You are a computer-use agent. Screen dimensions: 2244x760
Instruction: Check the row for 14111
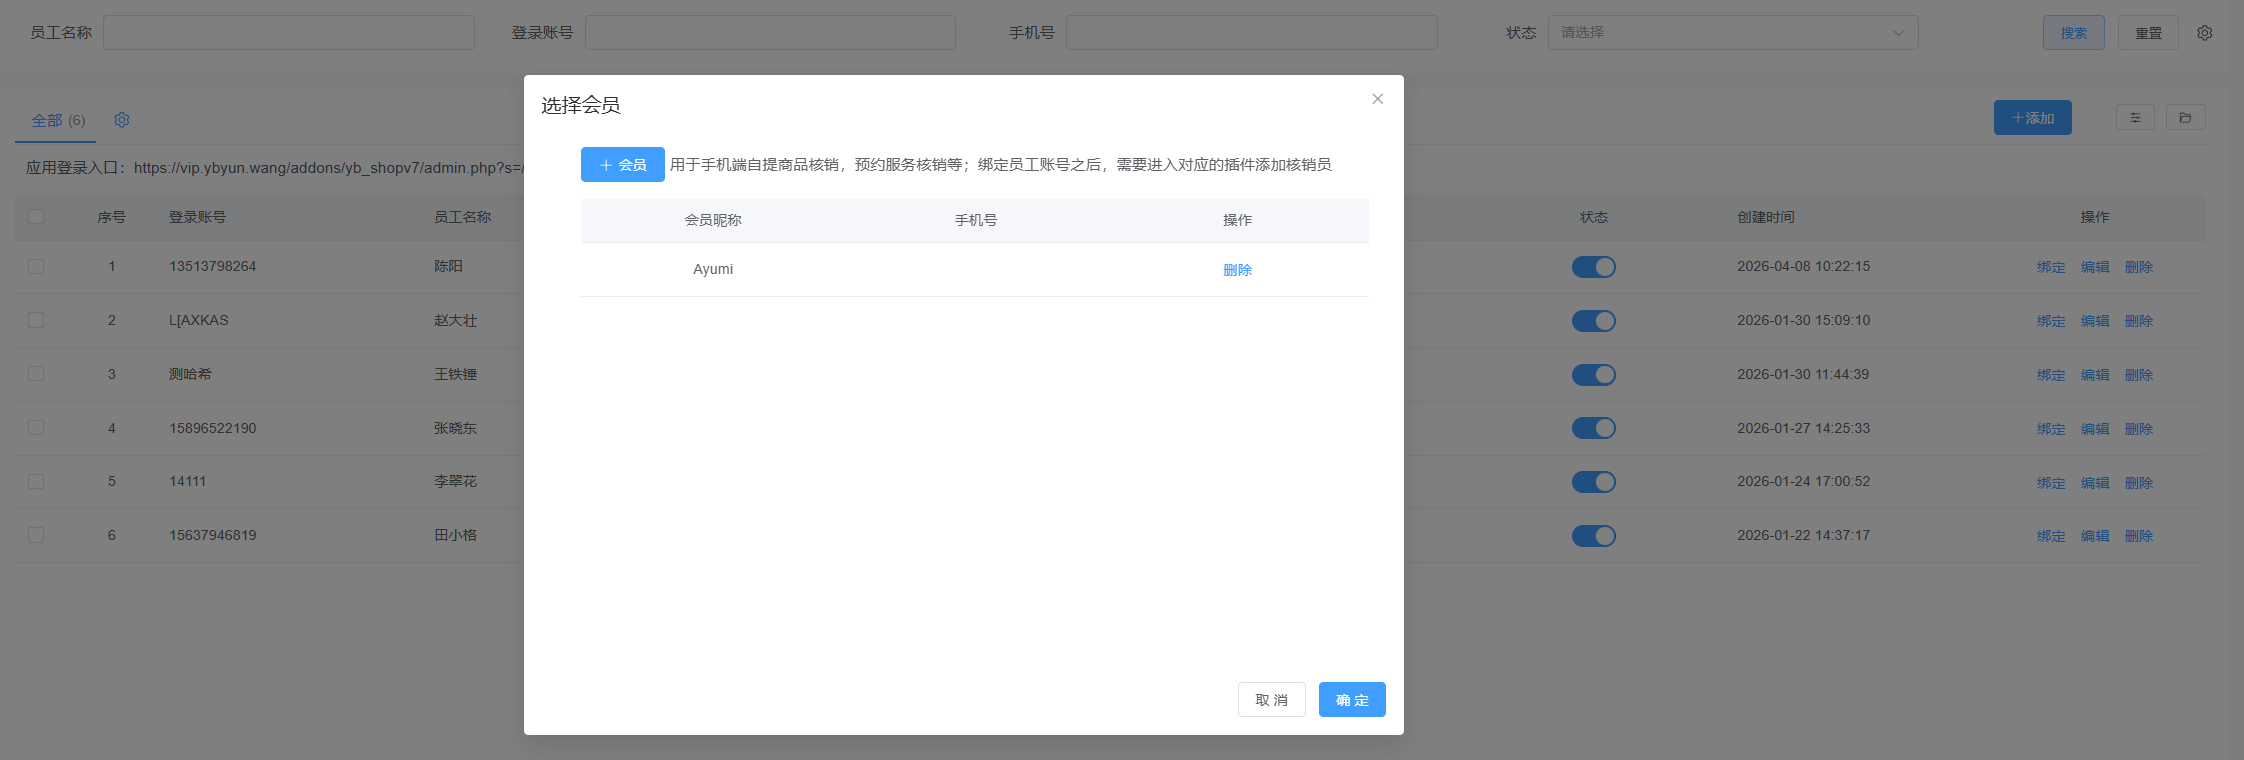(x=36, y=481)
